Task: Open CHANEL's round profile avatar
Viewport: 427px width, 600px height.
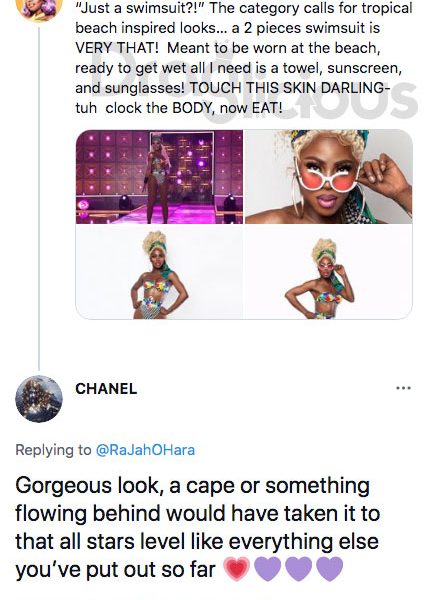Action: (x=39, y=399)
